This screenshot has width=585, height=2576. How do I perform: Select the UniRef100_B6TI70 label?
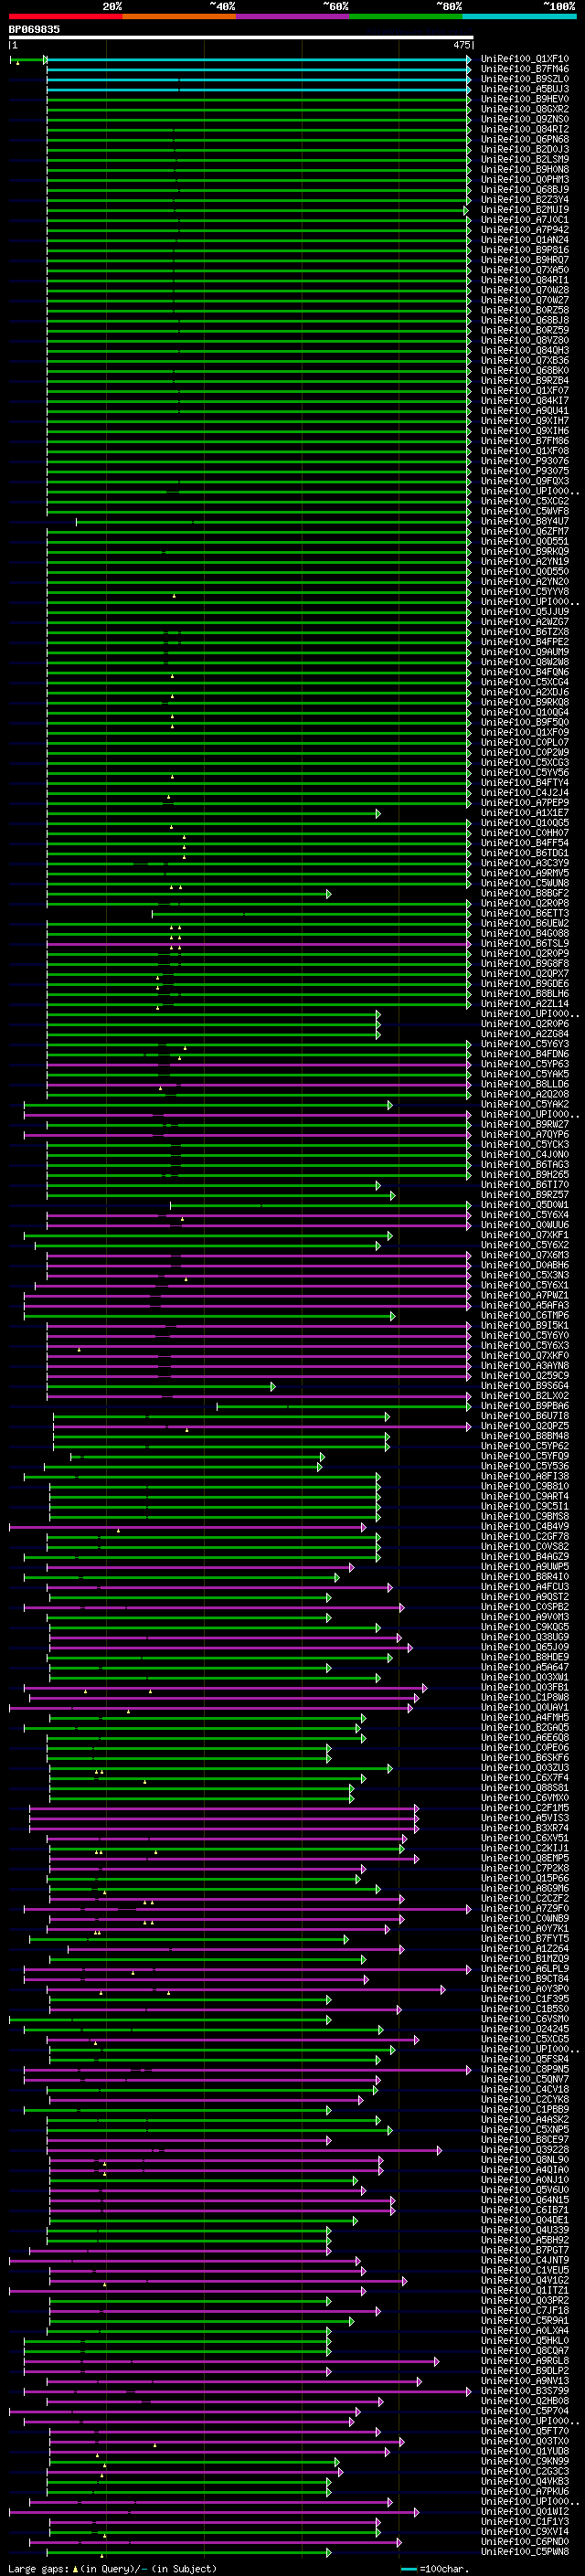coord(524,1185)
